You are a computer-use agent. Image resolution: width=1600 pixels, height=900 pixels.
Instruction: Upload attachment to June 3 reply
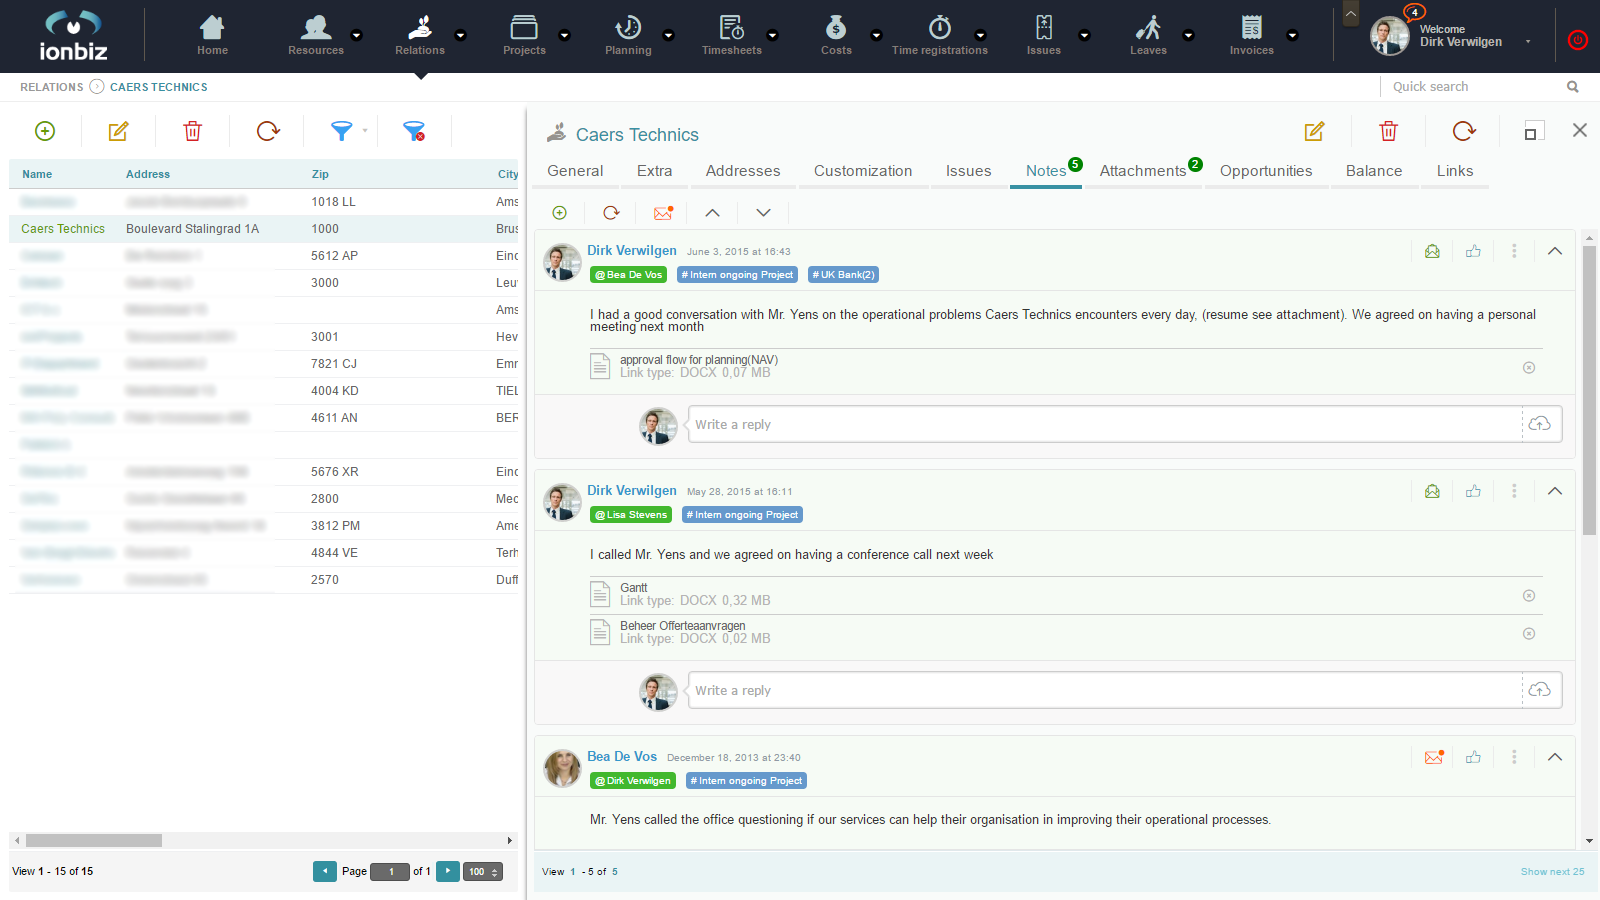point(1540,424)
